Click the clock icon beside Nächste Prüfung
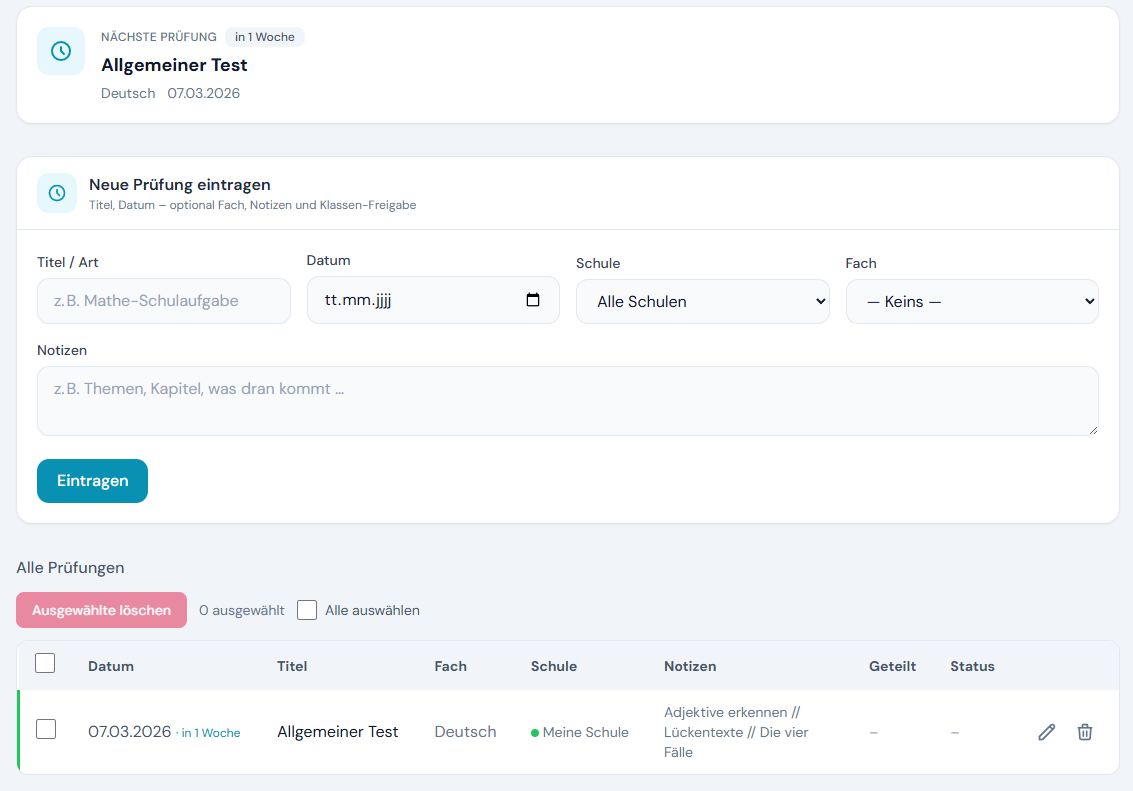 coord(61,51)
